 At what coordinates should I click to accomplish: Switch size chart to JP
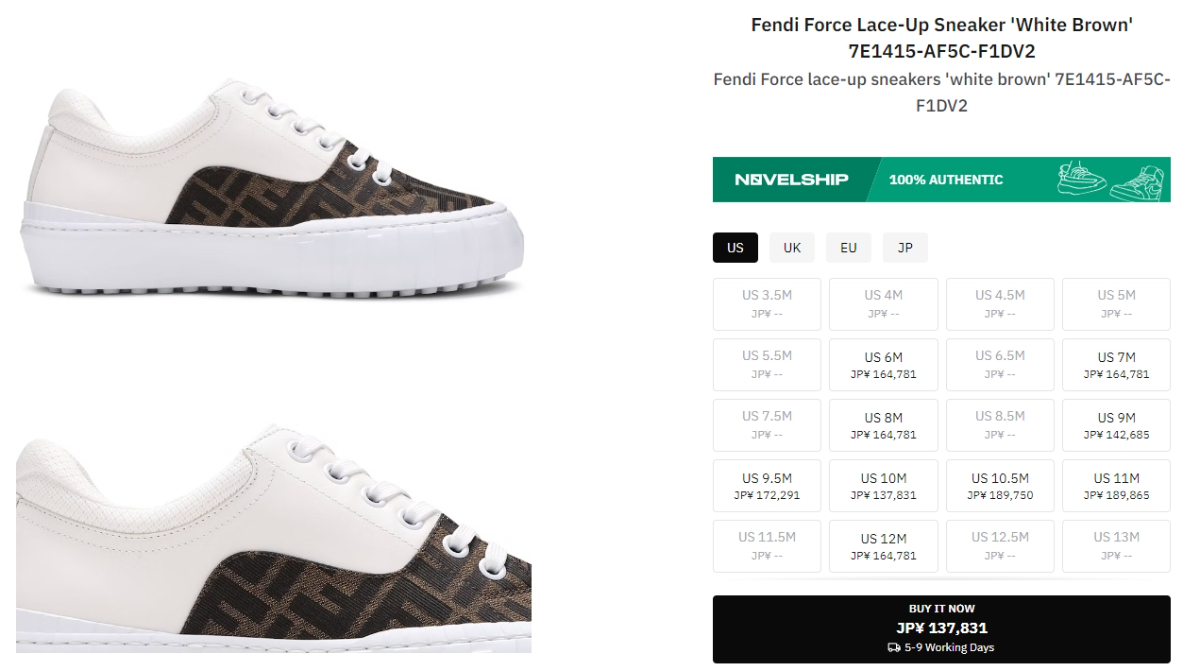pos(905,248)
